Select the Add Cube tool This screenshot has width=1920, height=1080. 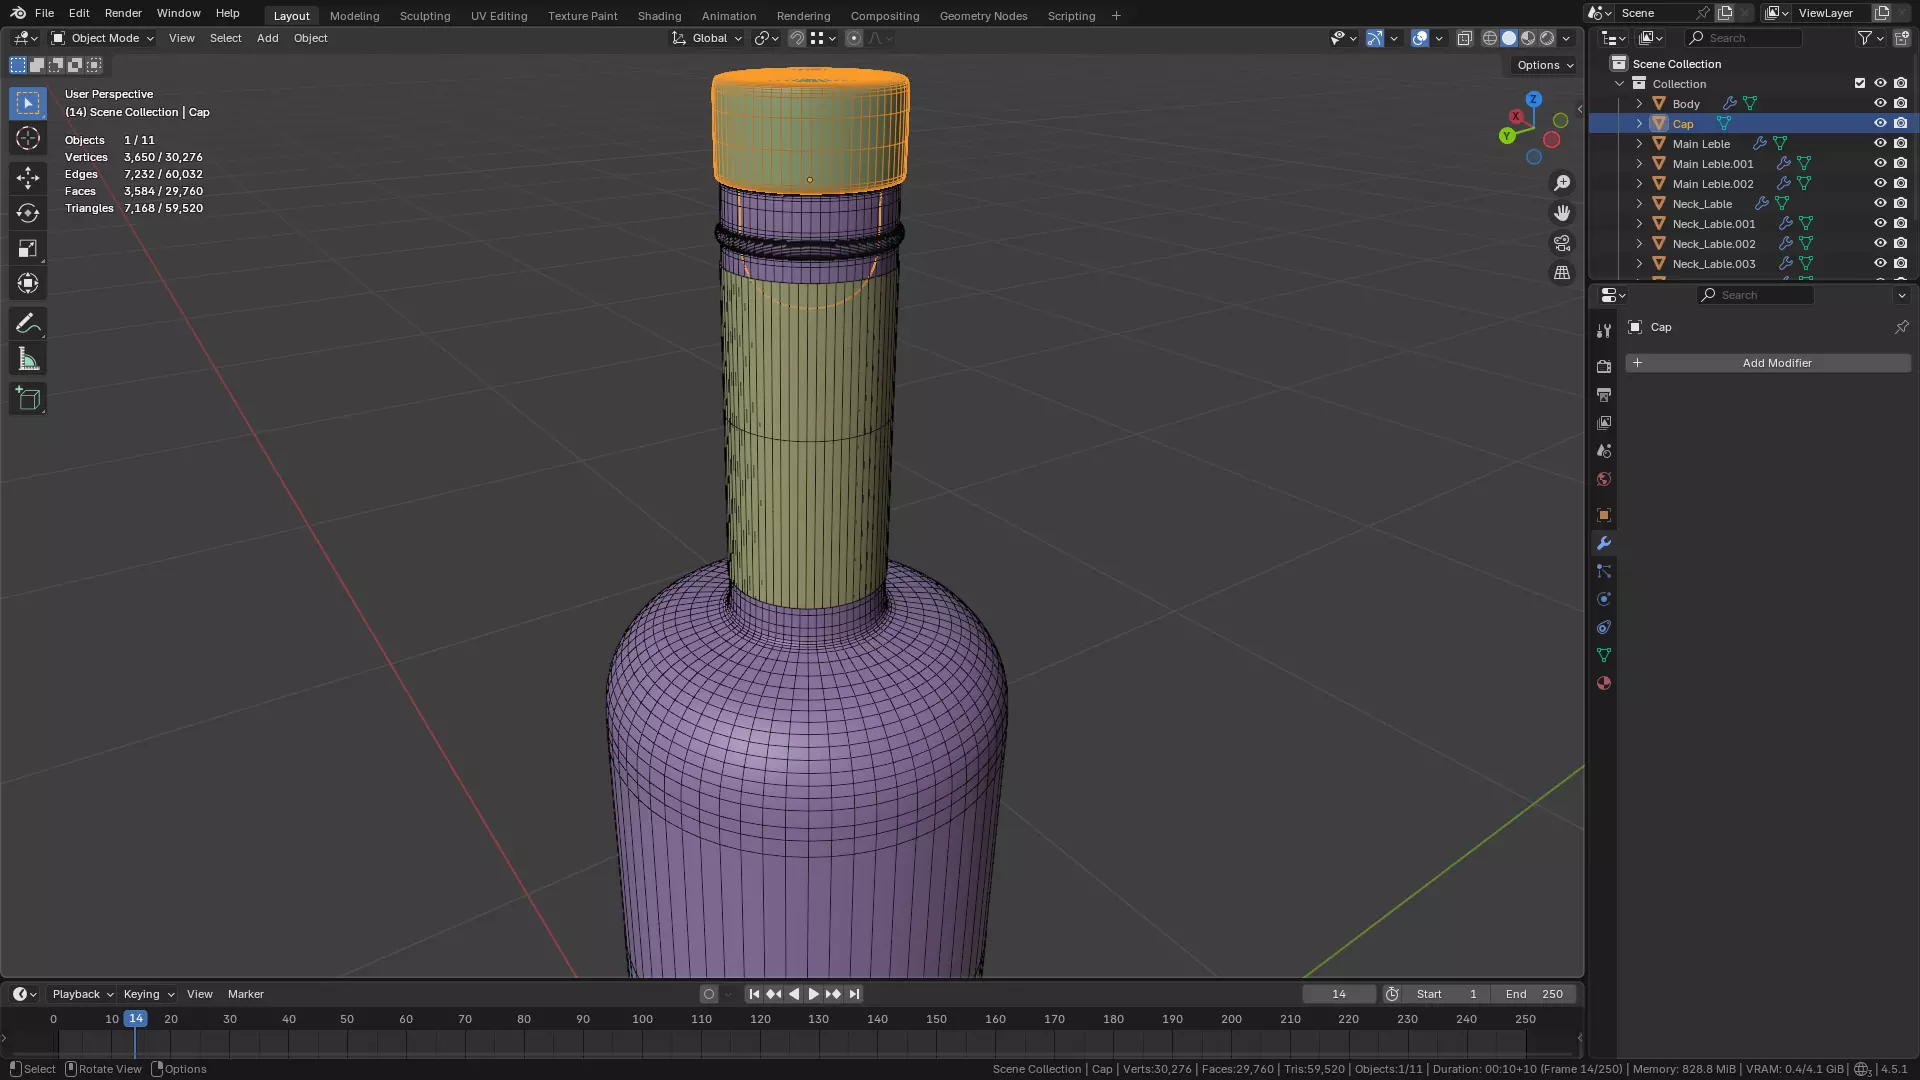click(x=28, y=399)
